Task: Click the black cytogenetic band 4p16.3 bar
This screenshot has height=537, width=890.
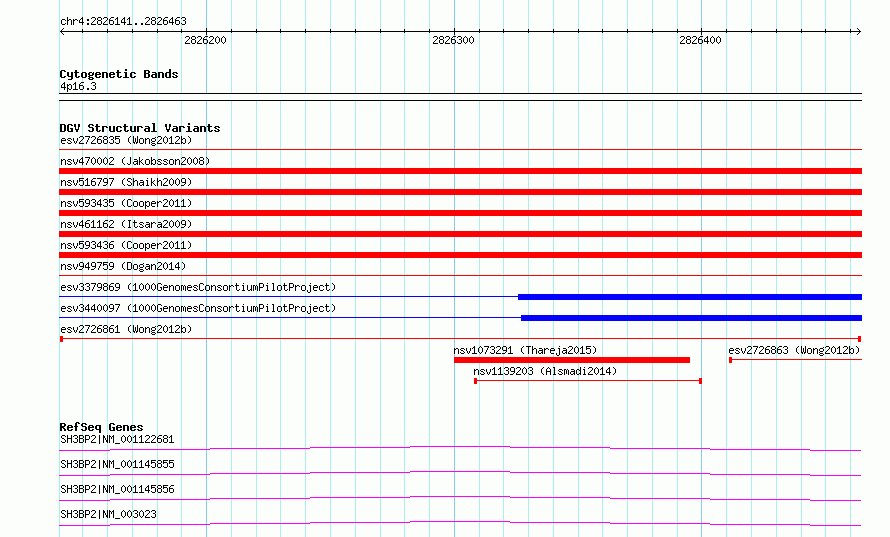Action: pyautogui.click(x=460, y=97)
